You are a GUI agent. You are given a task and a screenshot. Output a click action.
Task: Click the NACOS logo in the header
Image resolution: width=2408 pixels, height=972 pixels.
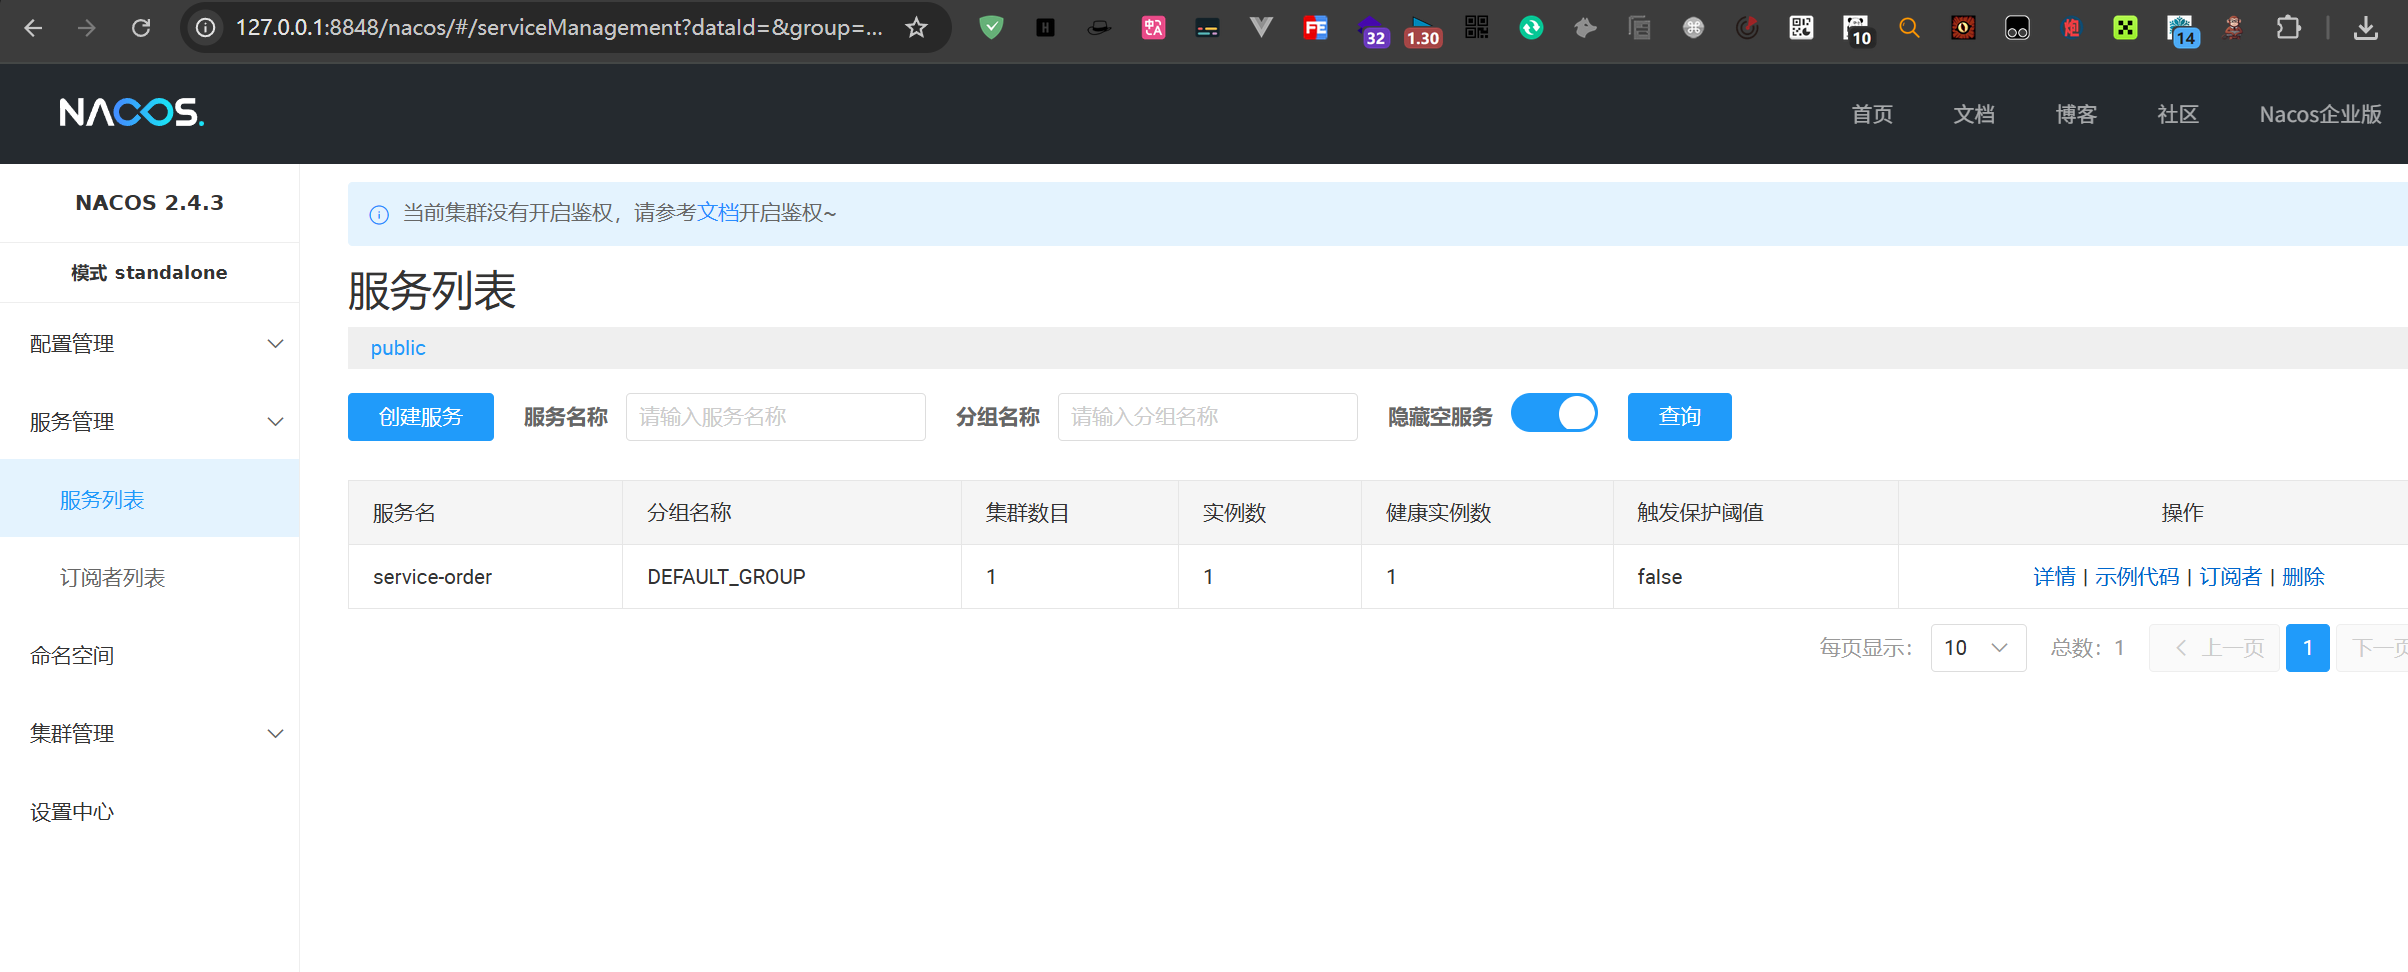pyautogui.click(x=131, y=113)
